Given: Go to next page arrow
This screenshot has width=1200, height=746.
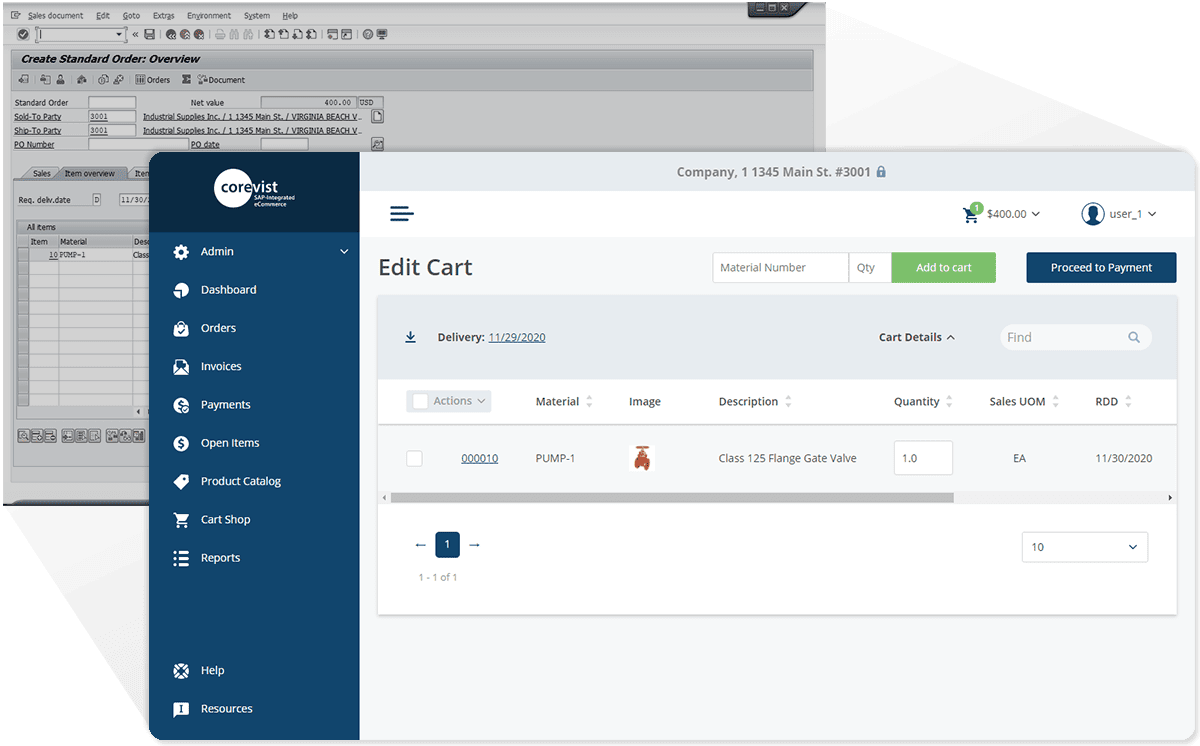Looking at the screenshot, I should (475, 545).
